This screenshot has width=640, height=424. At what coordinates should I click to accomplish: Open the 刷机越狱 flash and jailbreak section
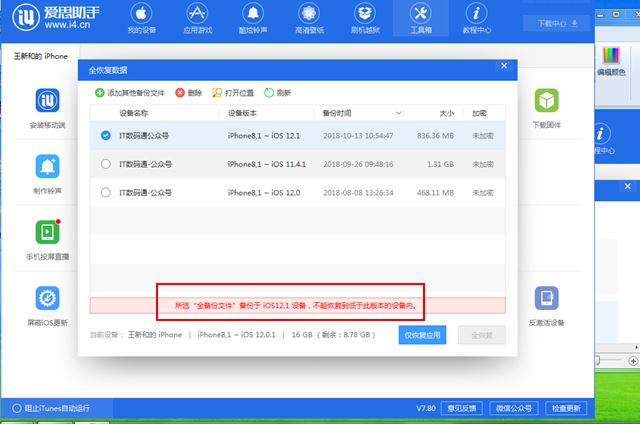[365, 18]
